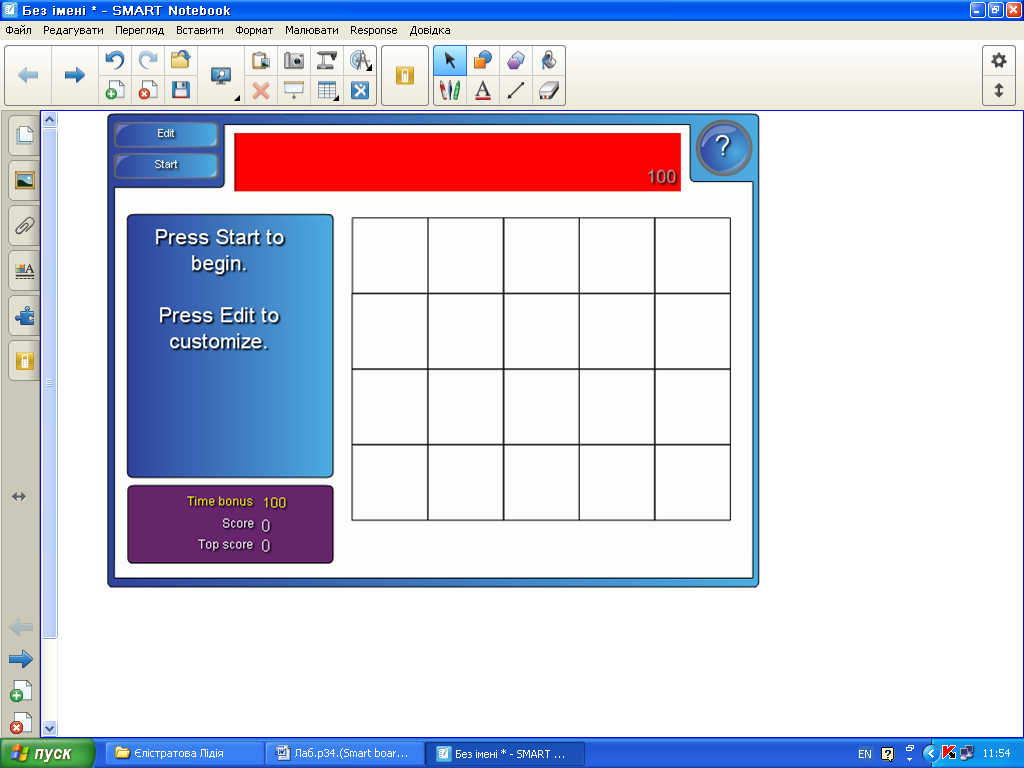Viewport: 1024px width, 768px height.
Task: Show the screen shade tool
Action: coord(294,90)
